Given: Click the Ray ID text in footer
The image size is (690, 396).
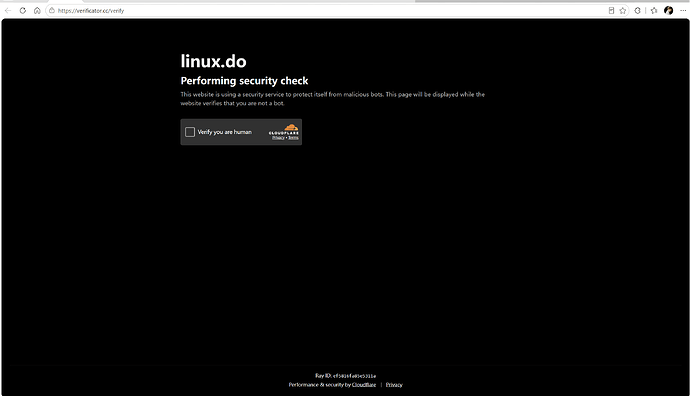Looking at the screenshot, I should [345, 376].
